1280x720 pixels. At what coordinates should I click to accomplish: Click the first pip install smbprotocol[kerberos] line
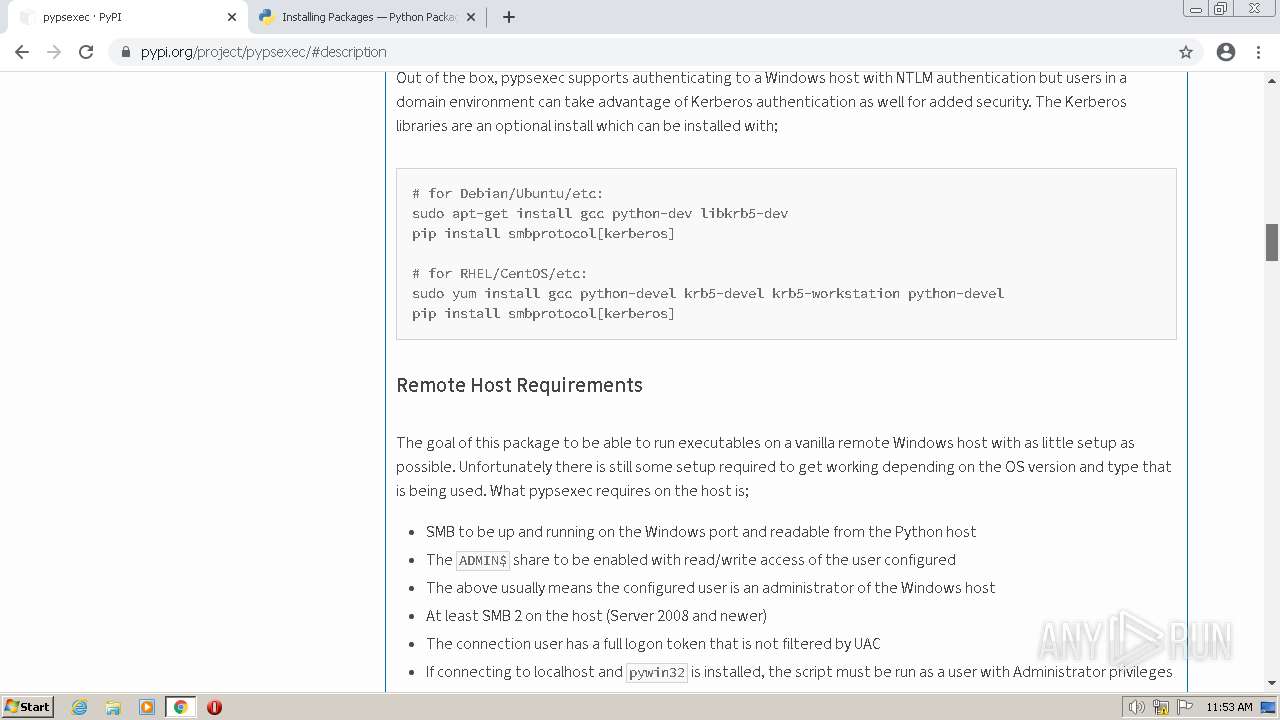(x=543, y=233)
